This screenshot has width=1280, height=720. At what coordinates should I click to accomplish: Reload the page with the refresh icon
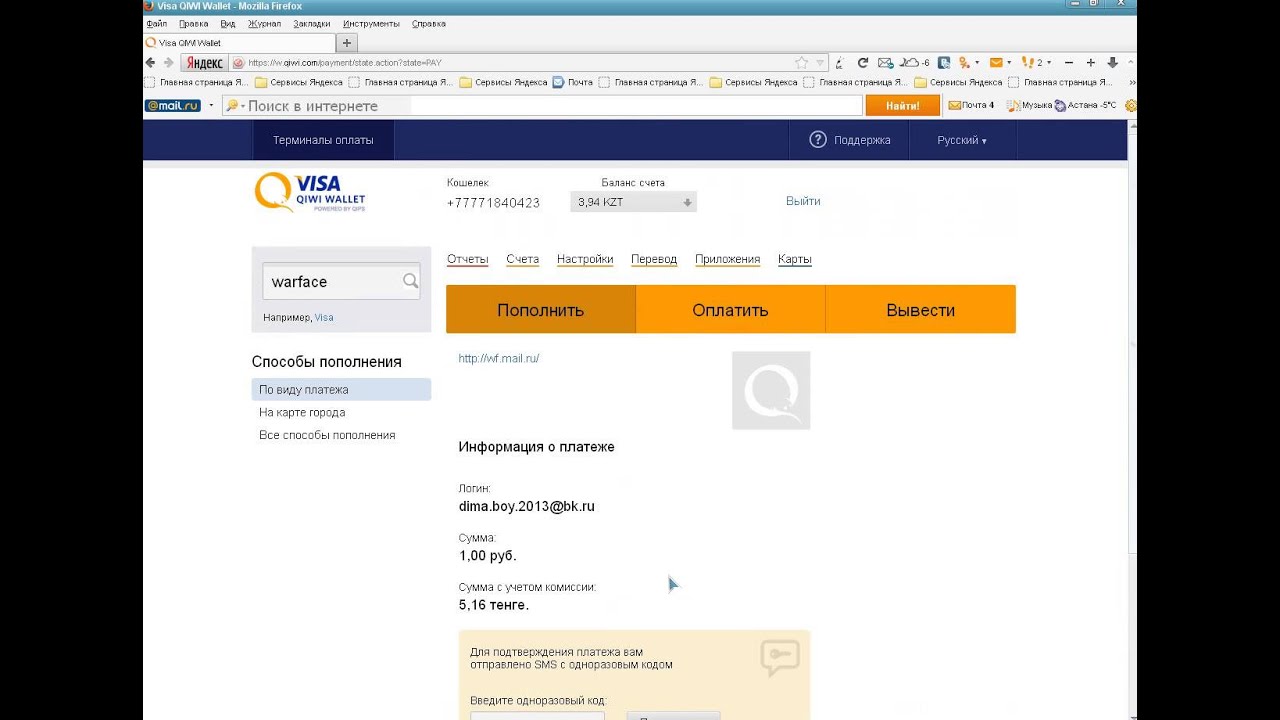point(863,62)
